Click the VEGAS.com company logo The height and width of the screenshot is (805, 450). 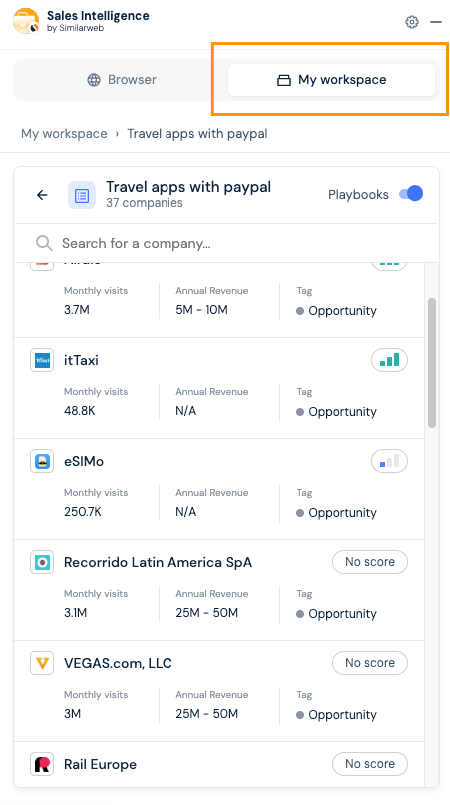coord(42,663)
